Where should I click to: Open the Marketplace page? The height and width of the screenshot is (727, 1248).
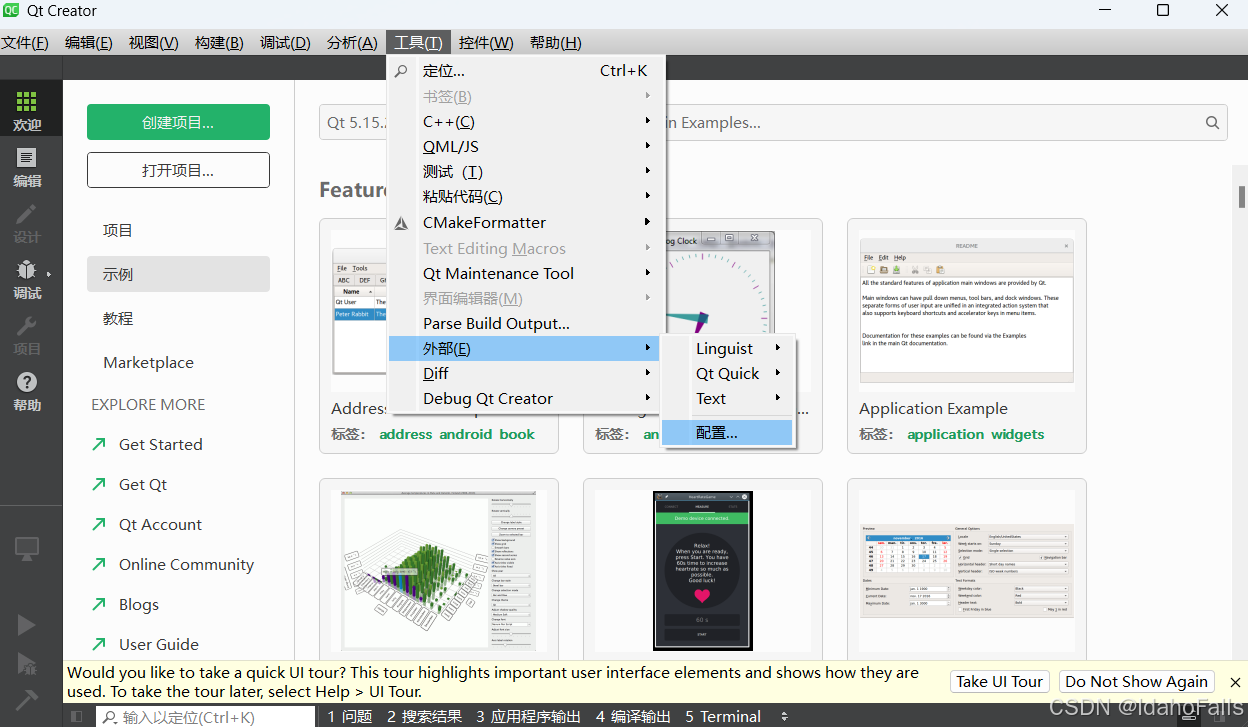[178, 362]
